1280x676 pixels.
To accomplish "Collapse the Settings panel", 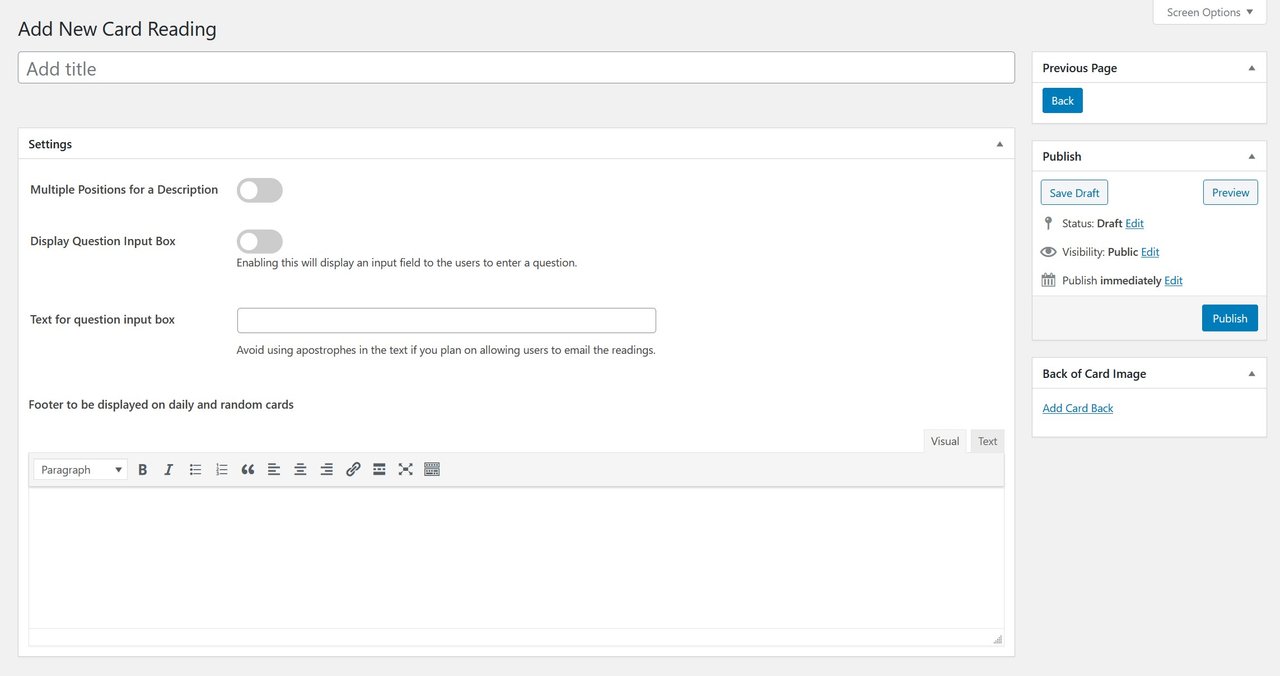I will pyautogui.click(x=999, y=144).
